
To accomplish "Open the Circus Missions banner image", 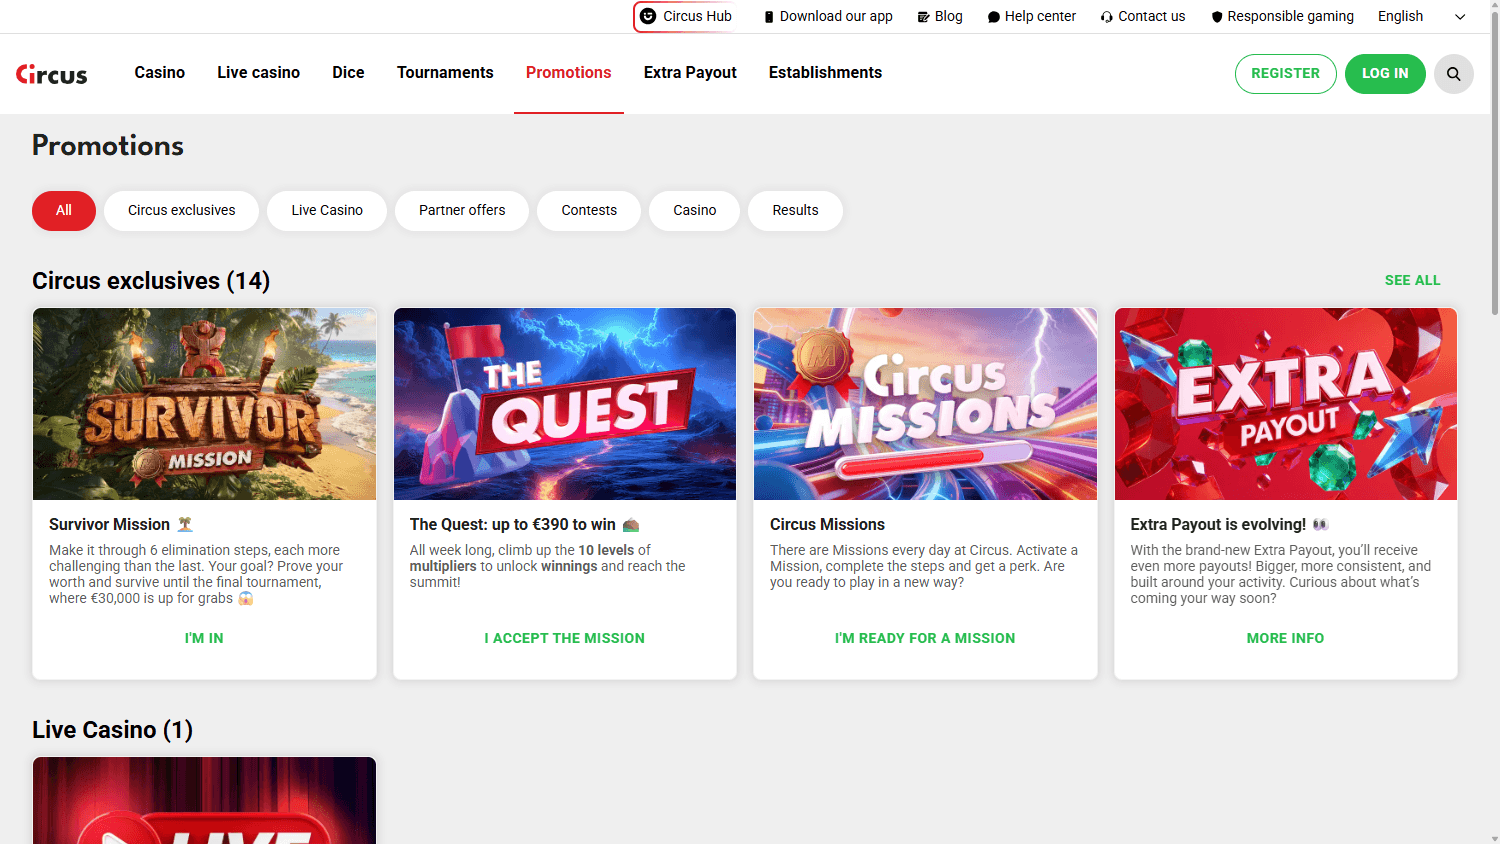I will [x=925, y=404].
